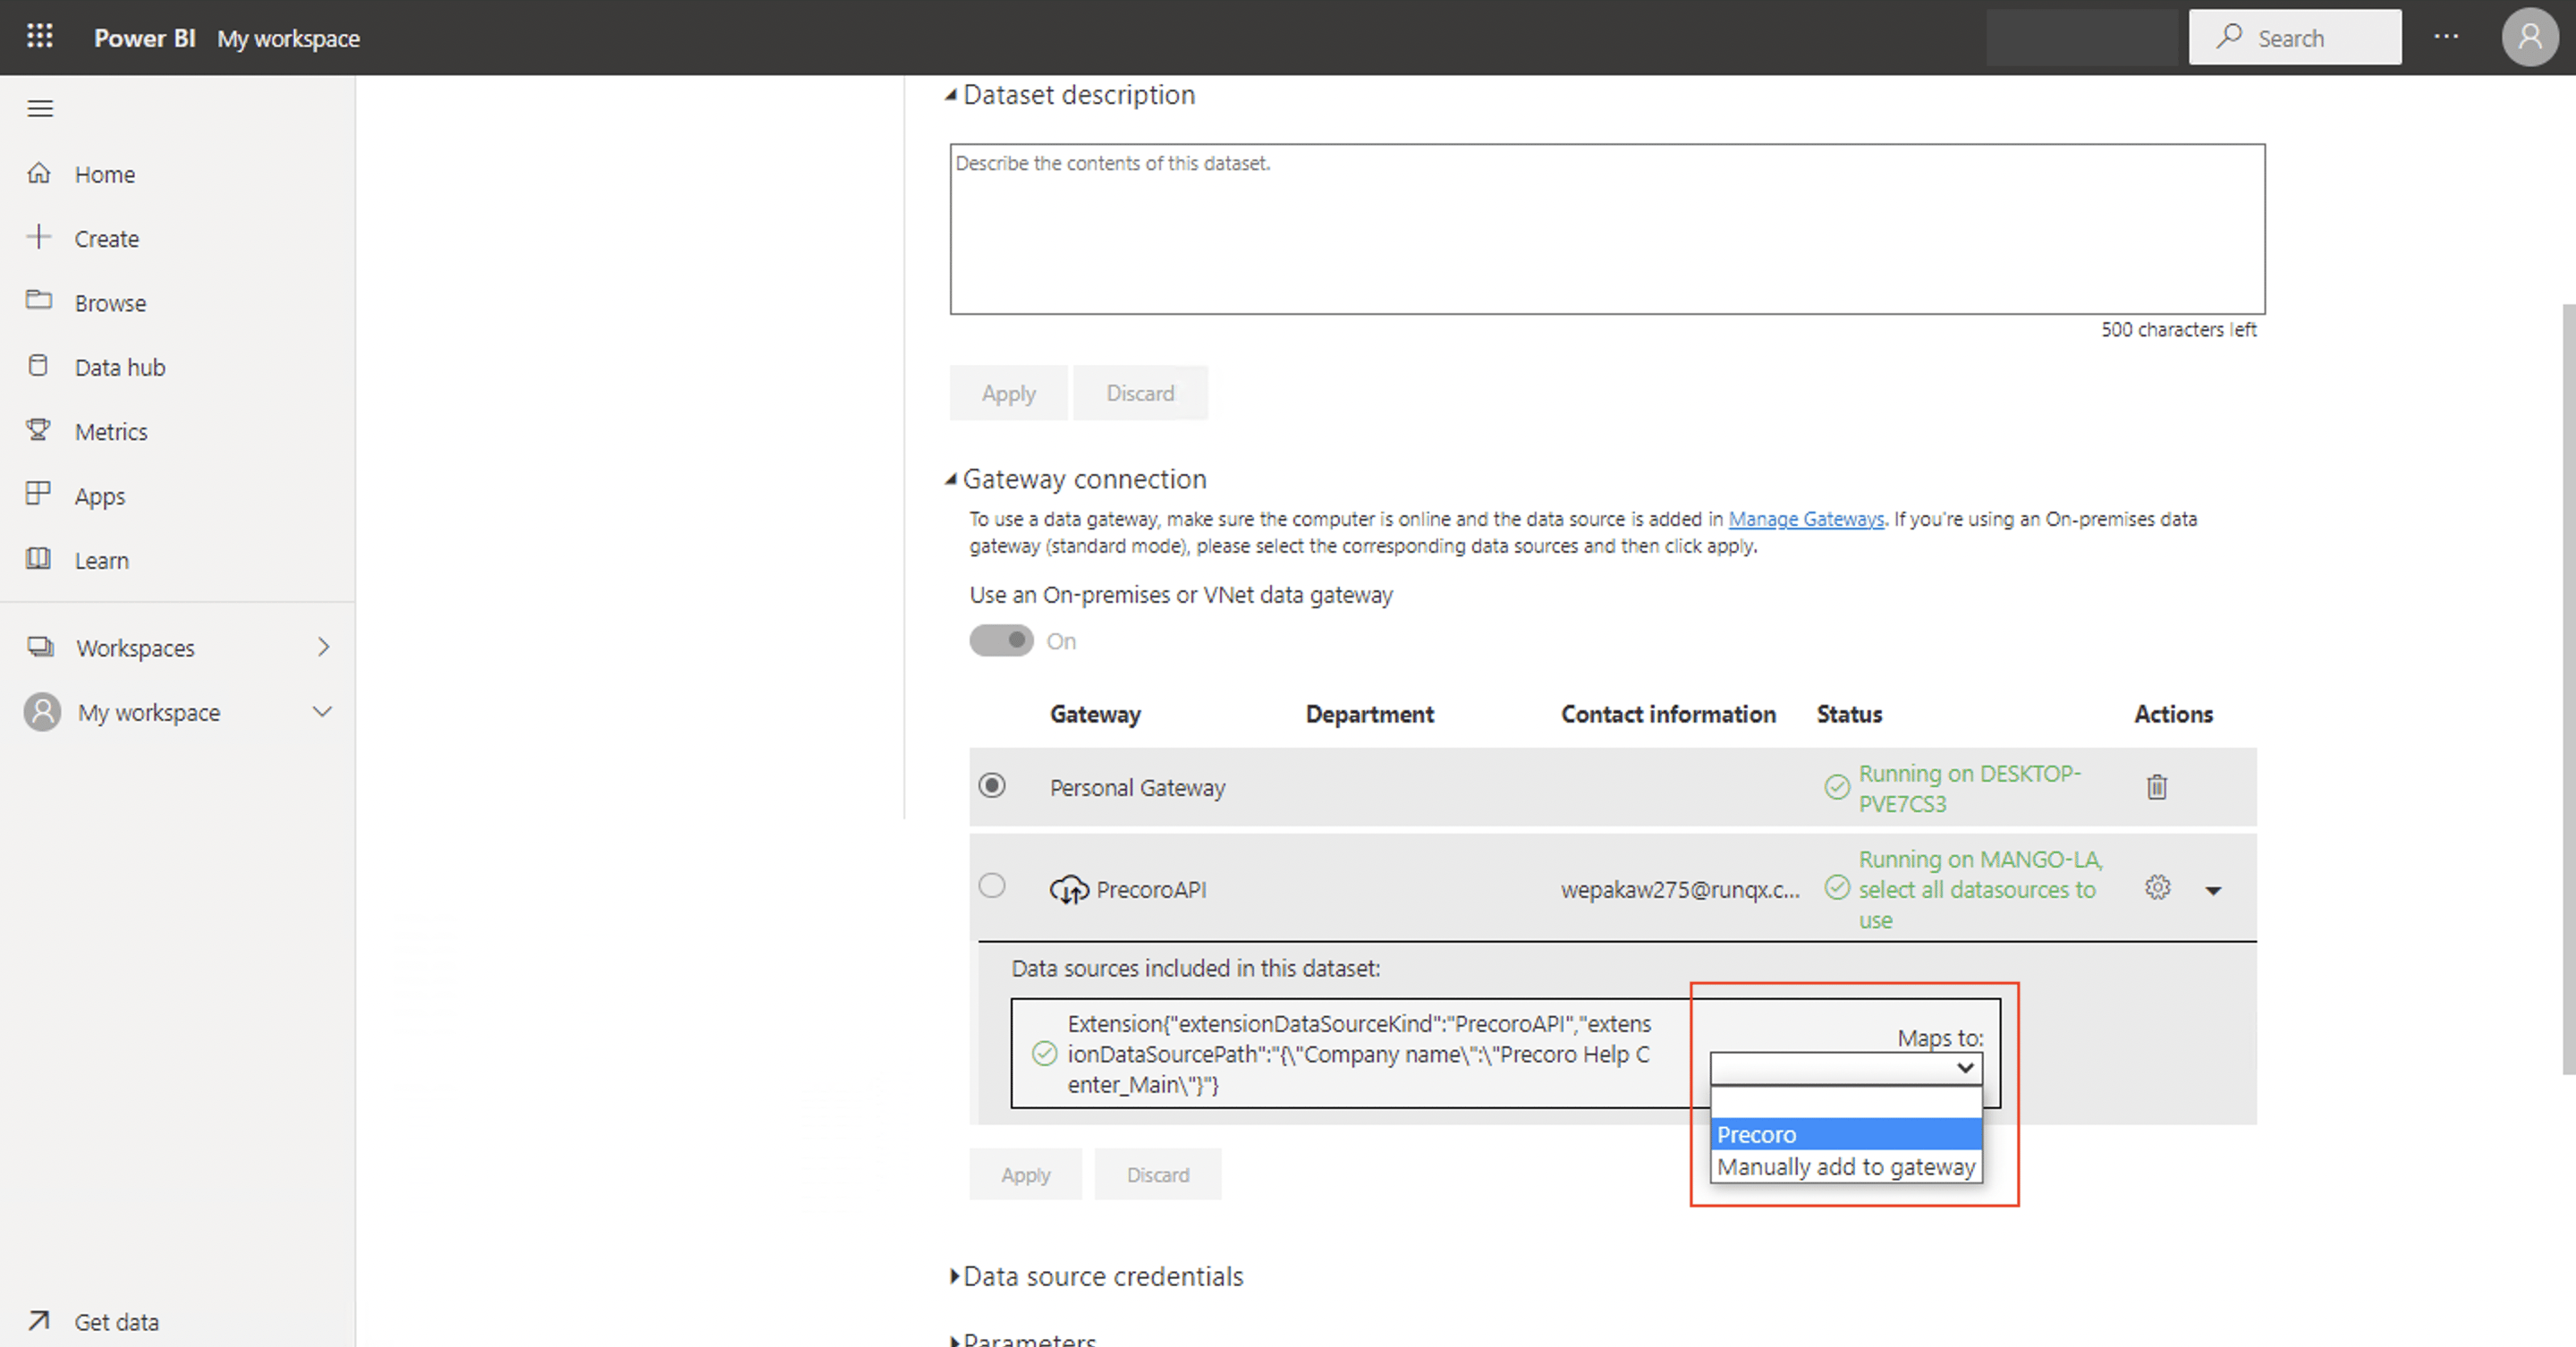Expand the Workspaces flyout chevron
Viewport: 2576px width, 1347px height.
[x=323, y=647]
